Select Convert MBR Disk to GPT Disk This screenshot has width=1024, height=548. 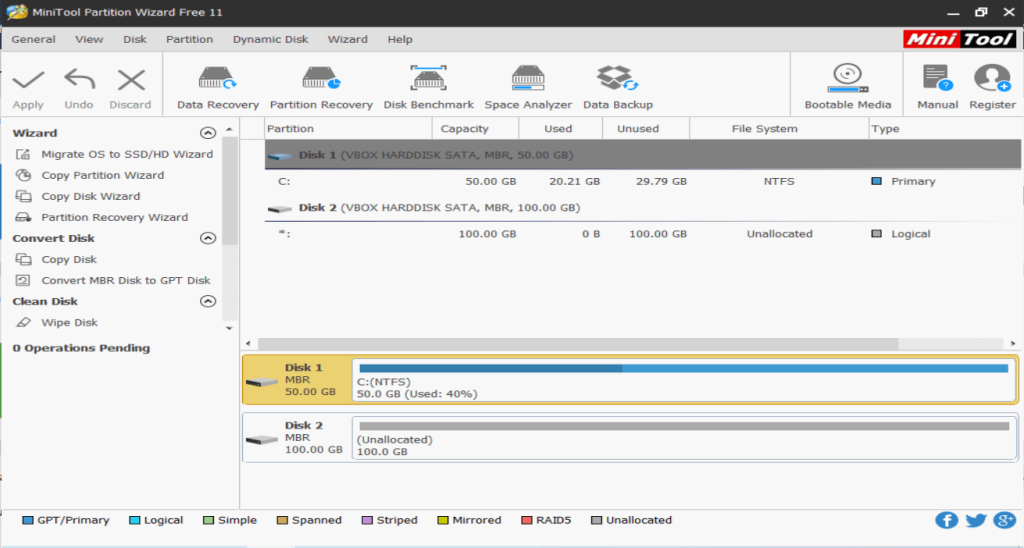(126, 280)
